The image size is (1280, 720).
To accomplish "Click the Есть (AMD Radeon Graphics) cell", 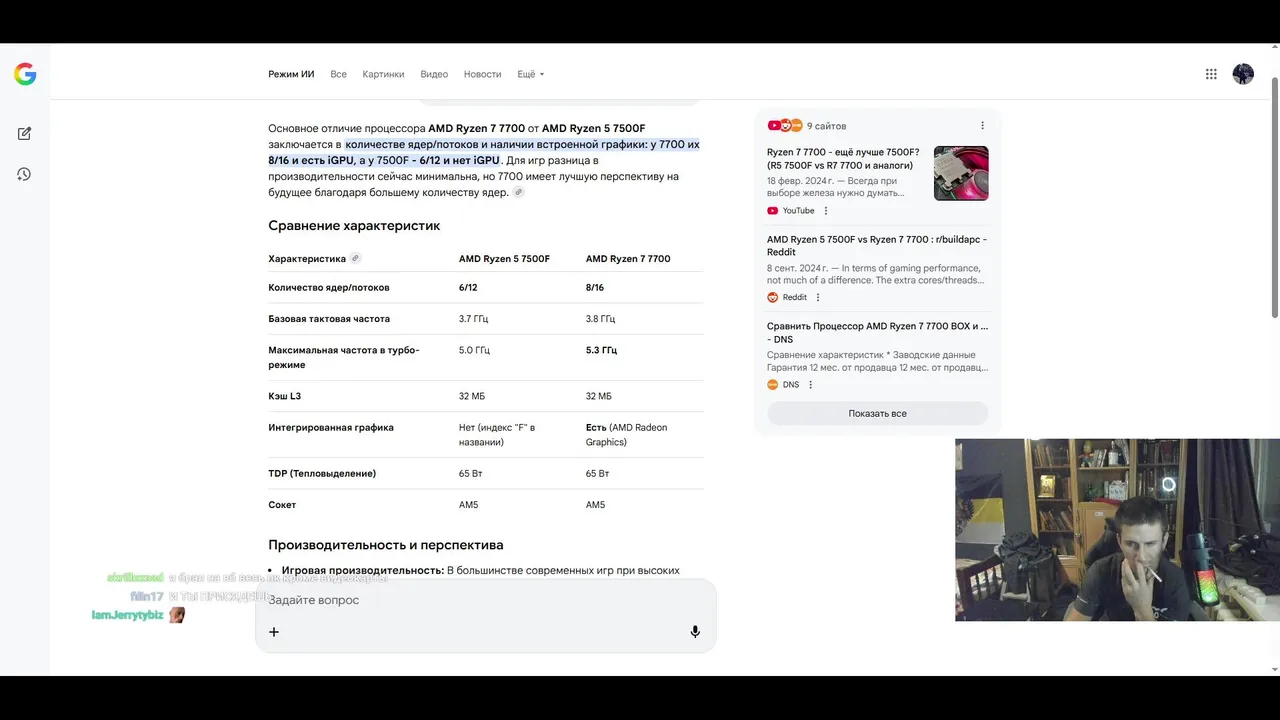I will coord(626,435).
